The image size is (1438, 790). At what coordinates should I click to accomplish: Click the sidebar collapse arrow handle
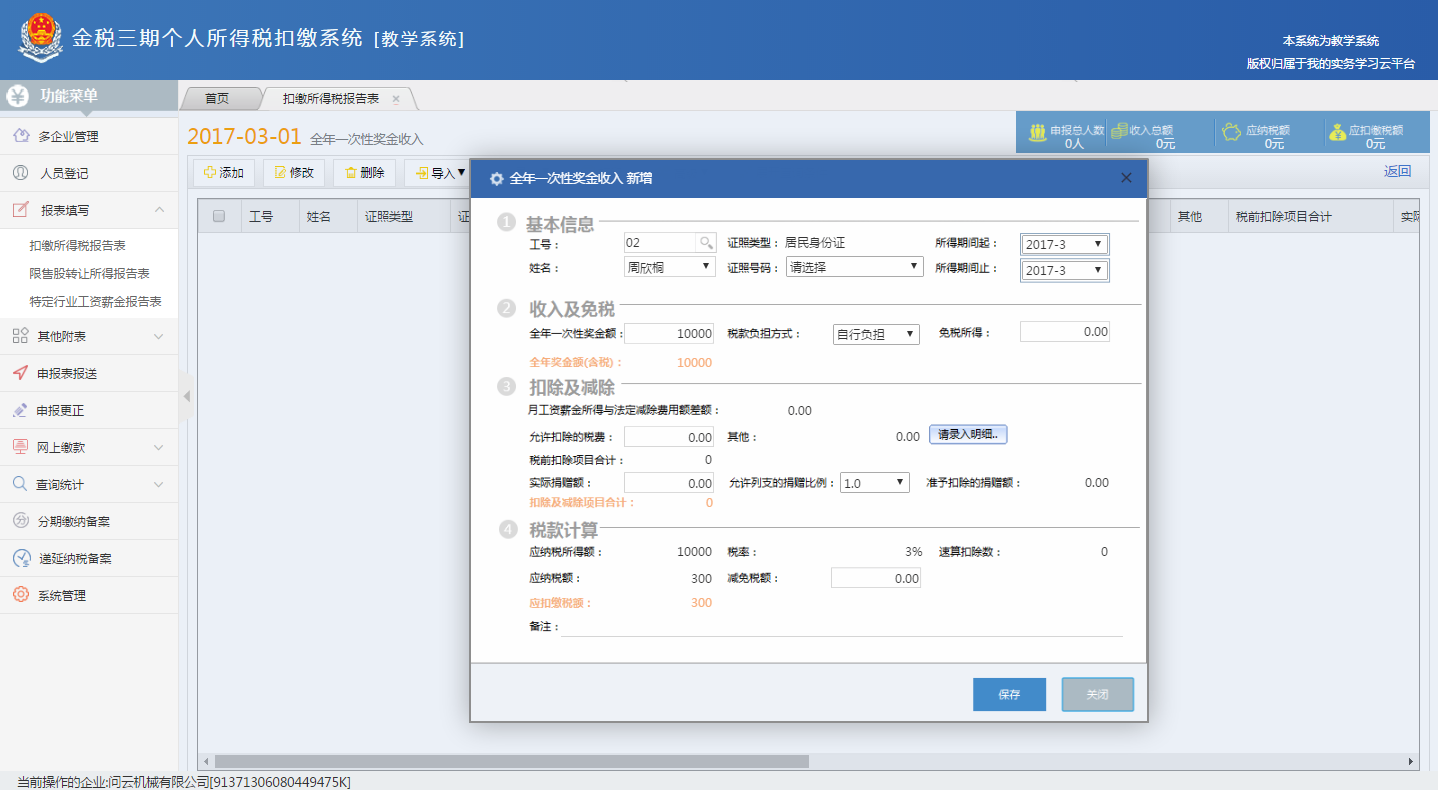[186, 397]
